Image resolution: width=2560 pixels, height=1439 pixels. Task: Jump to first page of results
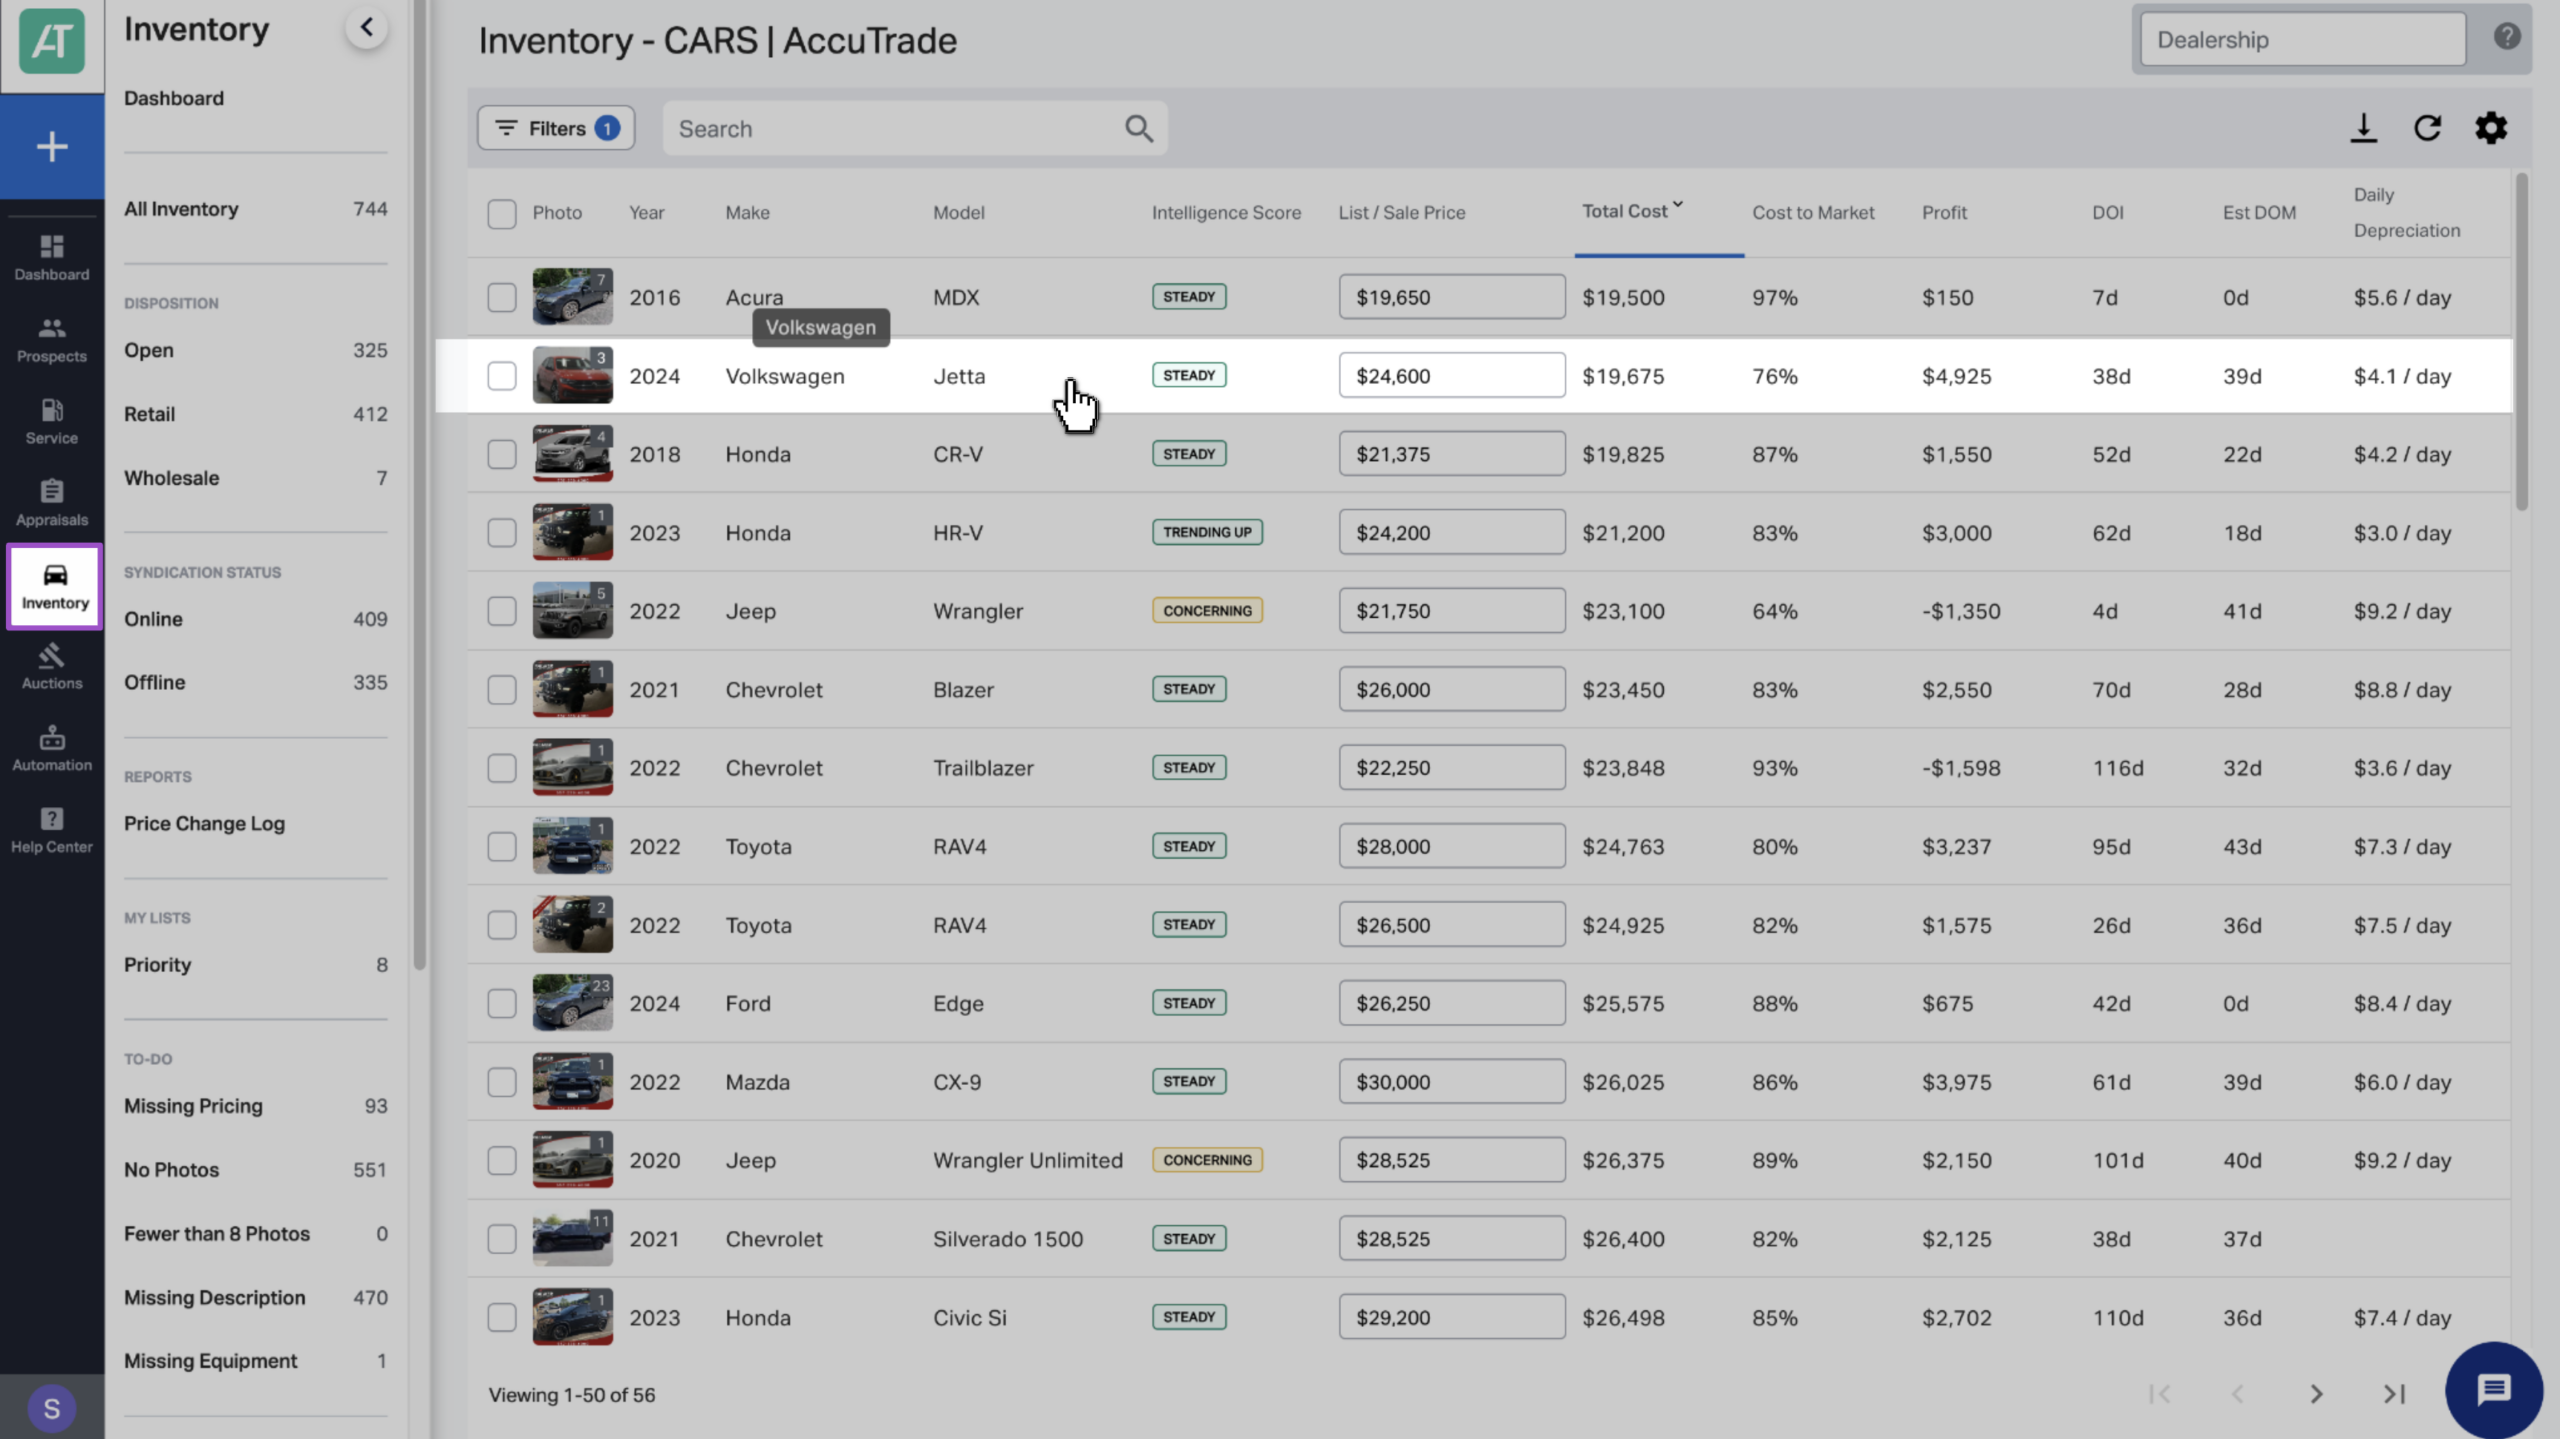pos(2160,1394)
